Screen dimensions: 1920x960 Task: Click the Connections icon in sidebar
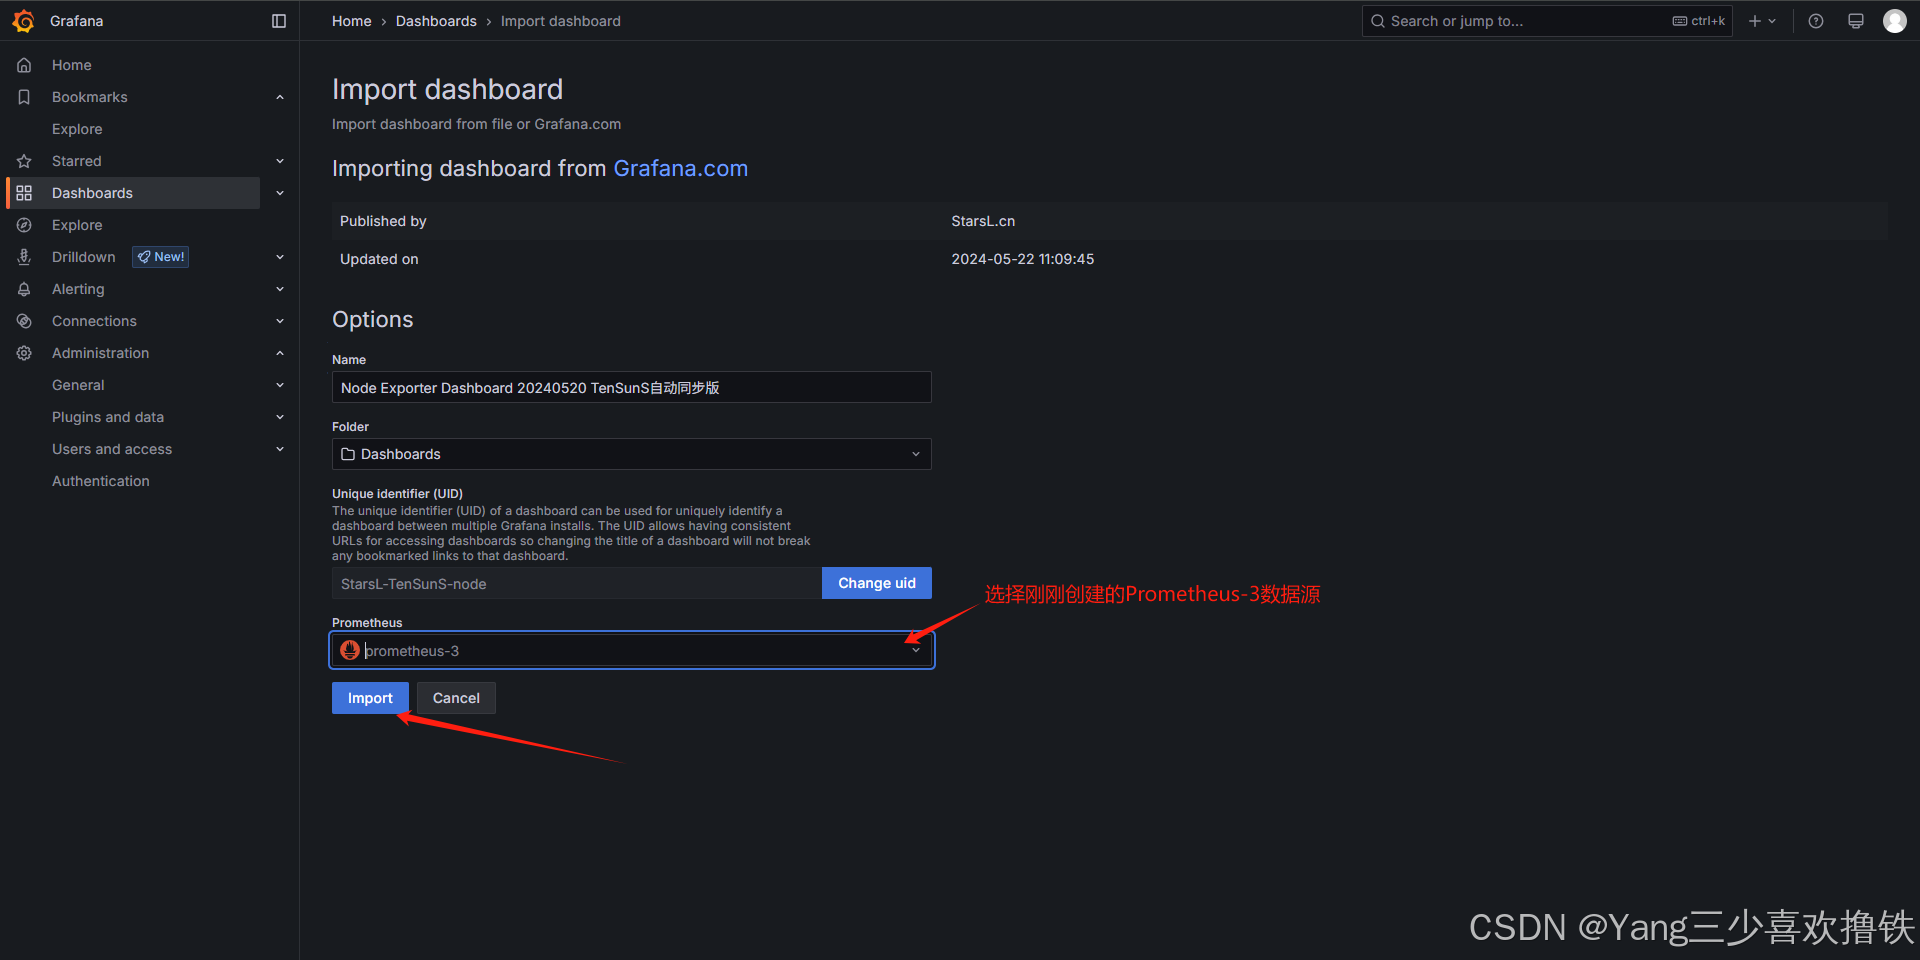tap(24, 321)
